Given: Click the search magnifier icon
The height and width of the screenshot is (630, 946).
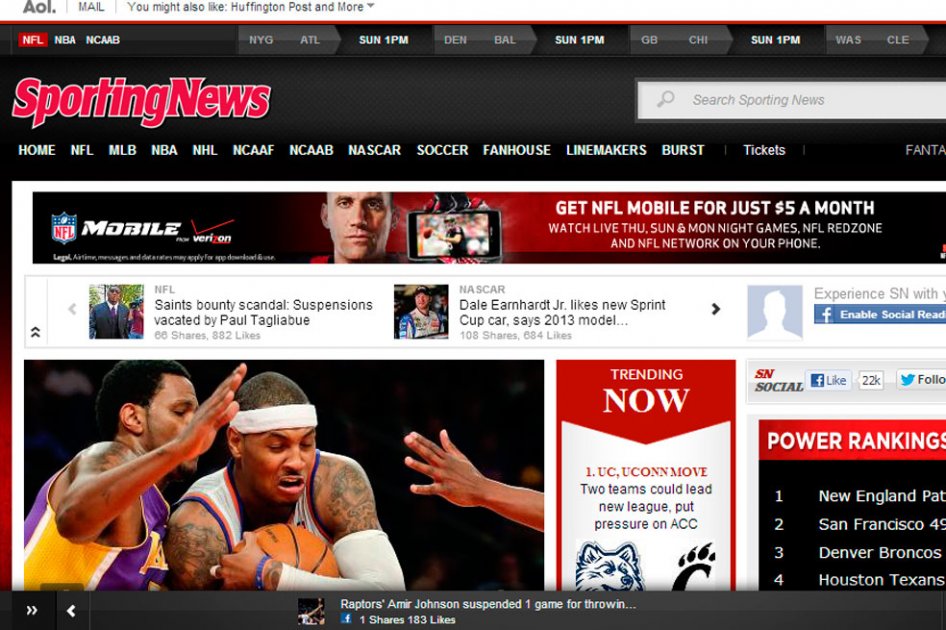Looking at the screenshot, I should 665,99.
